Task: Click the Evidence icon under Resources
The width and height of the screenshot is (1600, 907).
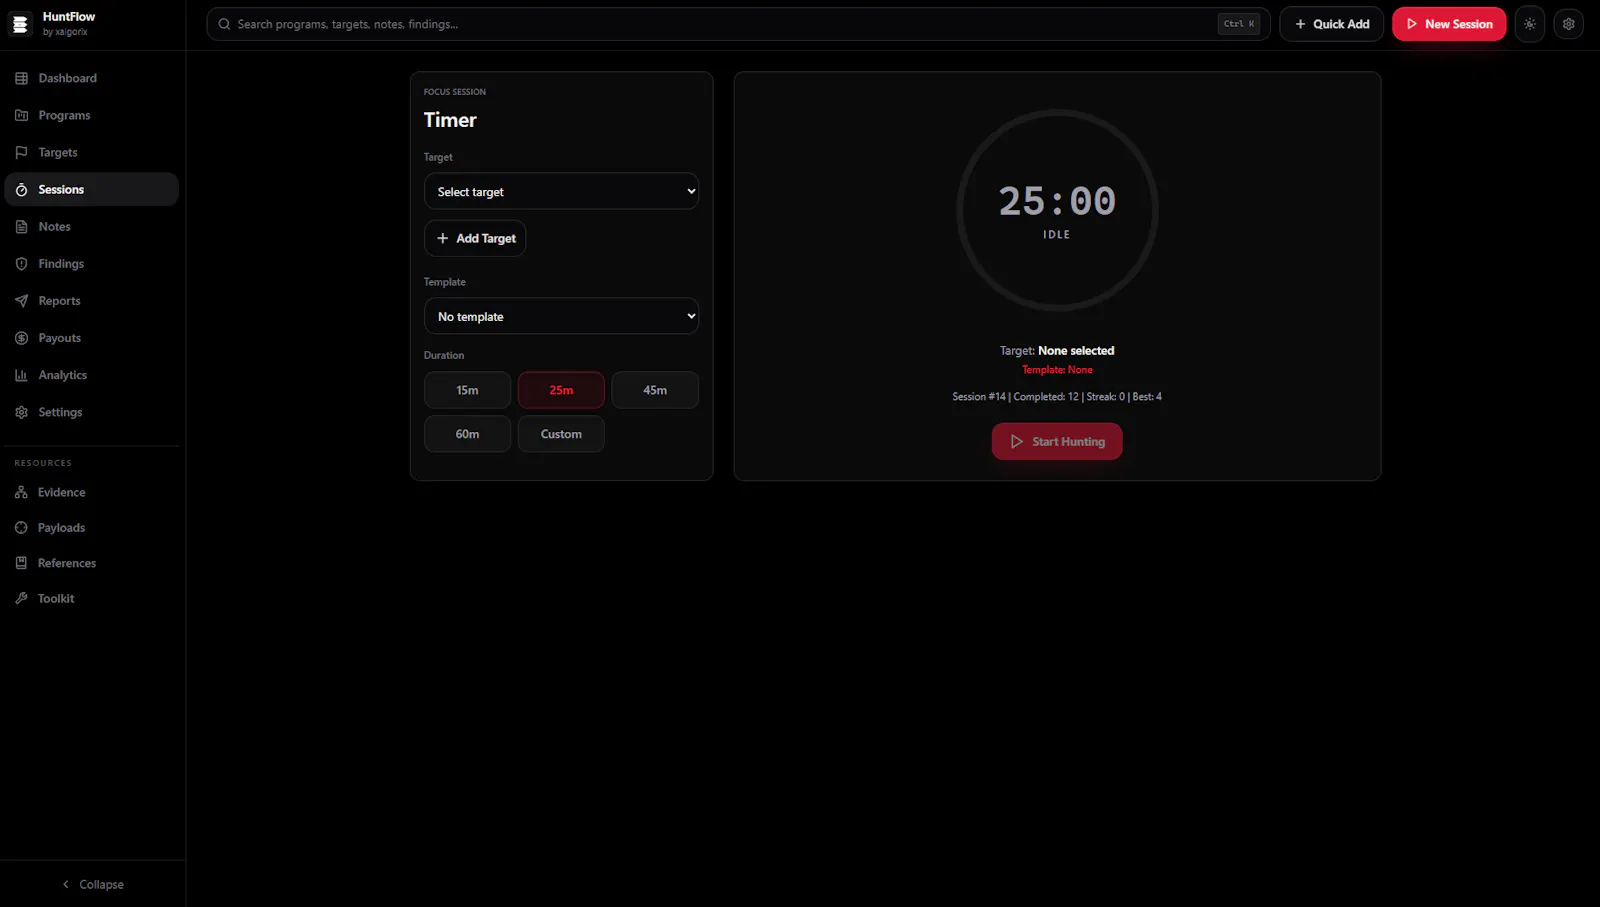Action: click(21, 492)
